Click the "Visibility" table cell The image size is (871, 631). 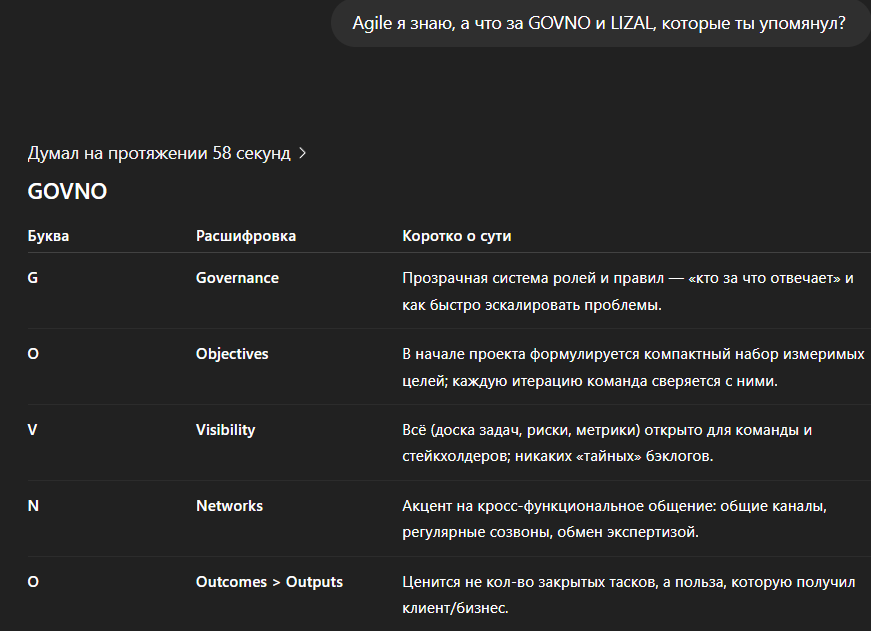[x=225, y=430]
